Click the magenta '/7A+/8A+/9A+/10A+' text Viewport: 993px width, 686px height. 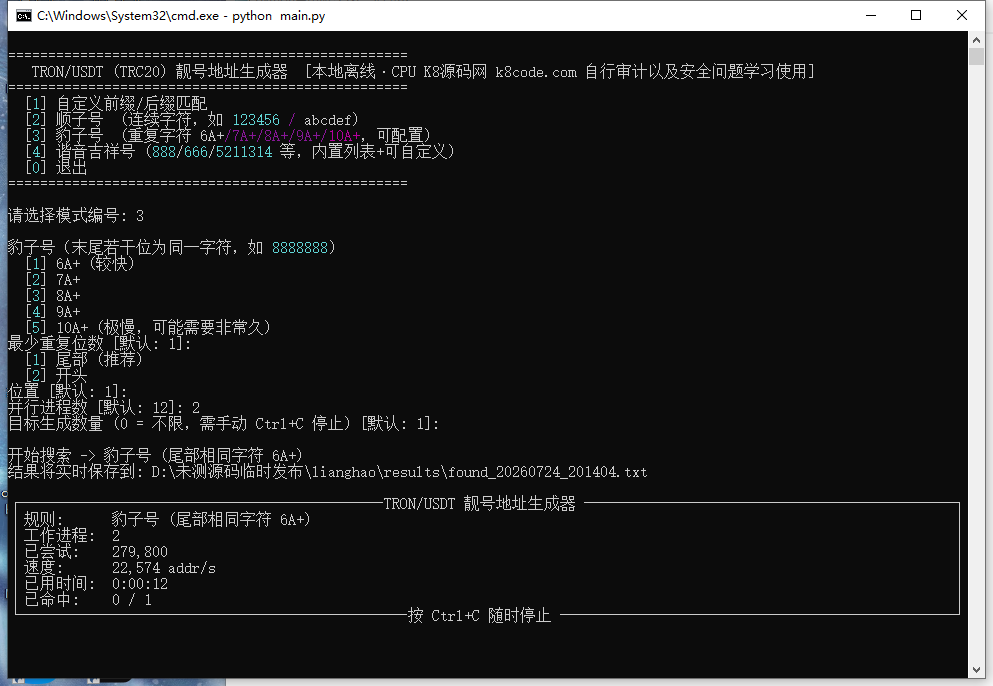(x=293, y=136)
